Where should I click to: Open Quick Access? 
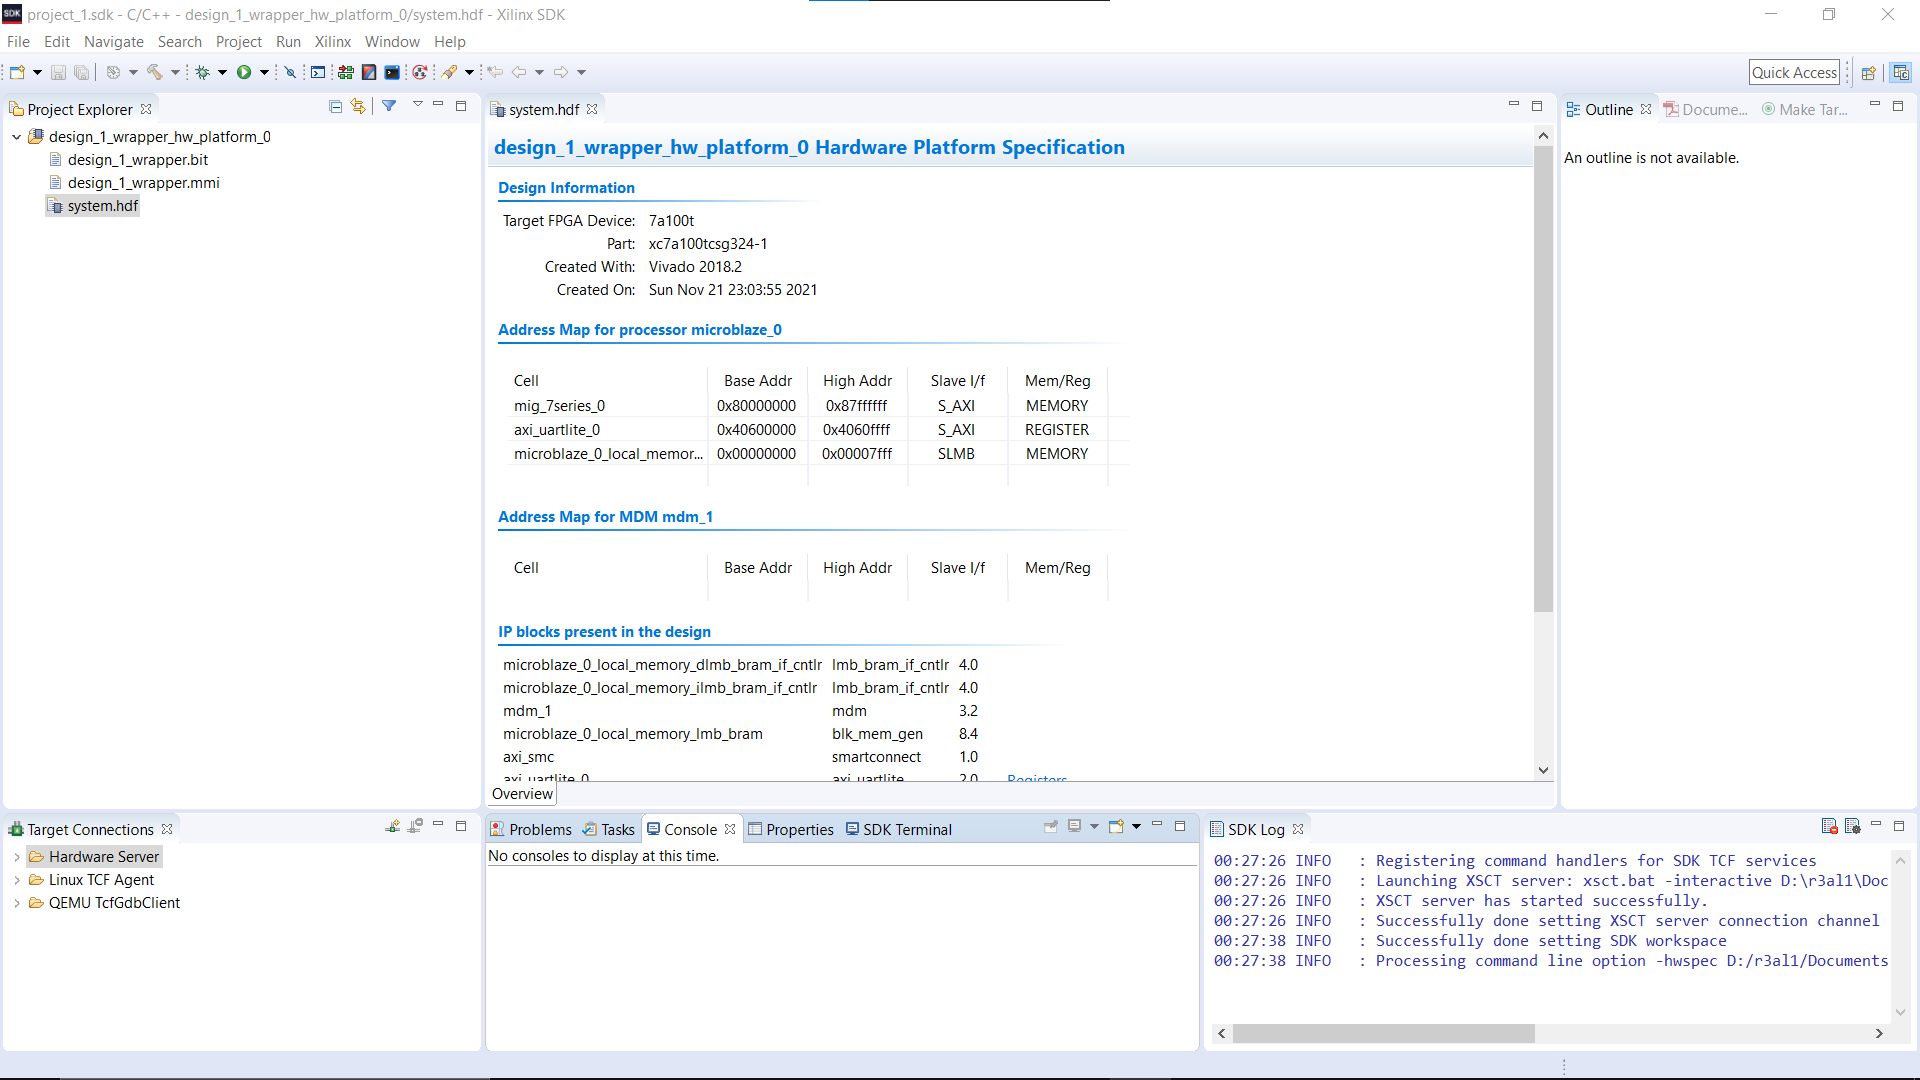pos(1794,72)
